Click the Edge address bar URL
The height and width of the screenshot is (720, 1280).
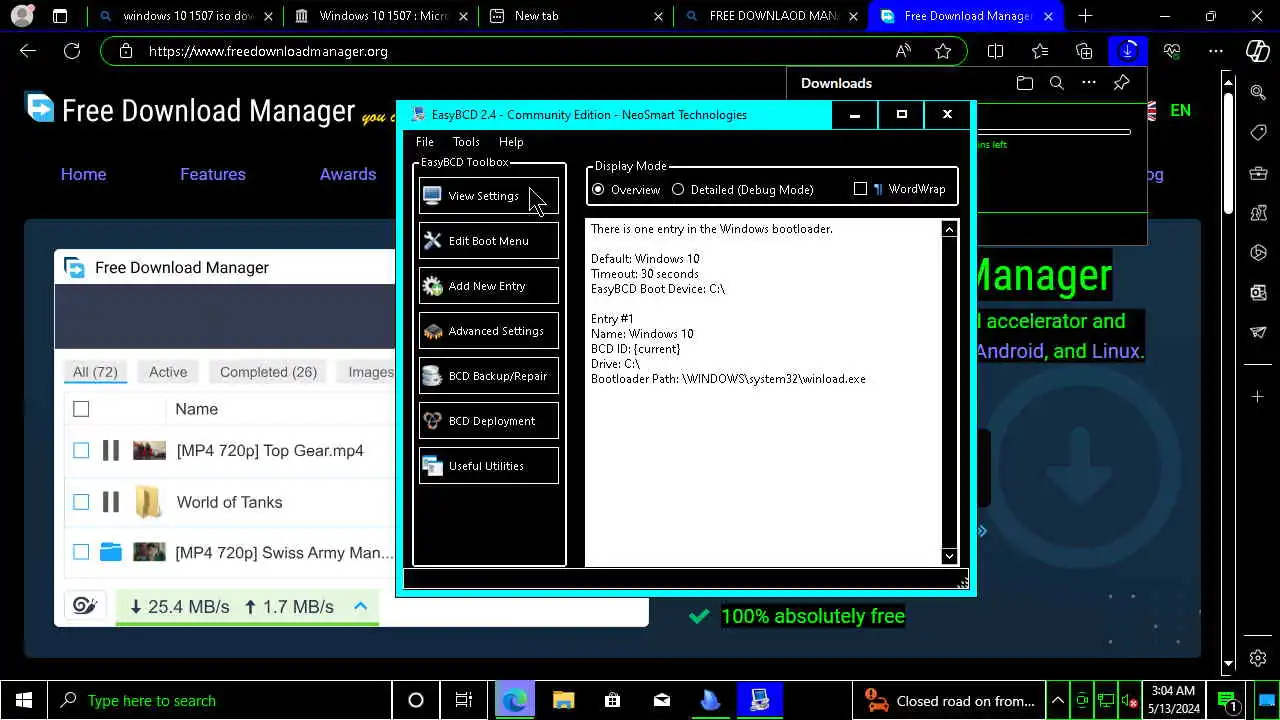tap(268, 51)
